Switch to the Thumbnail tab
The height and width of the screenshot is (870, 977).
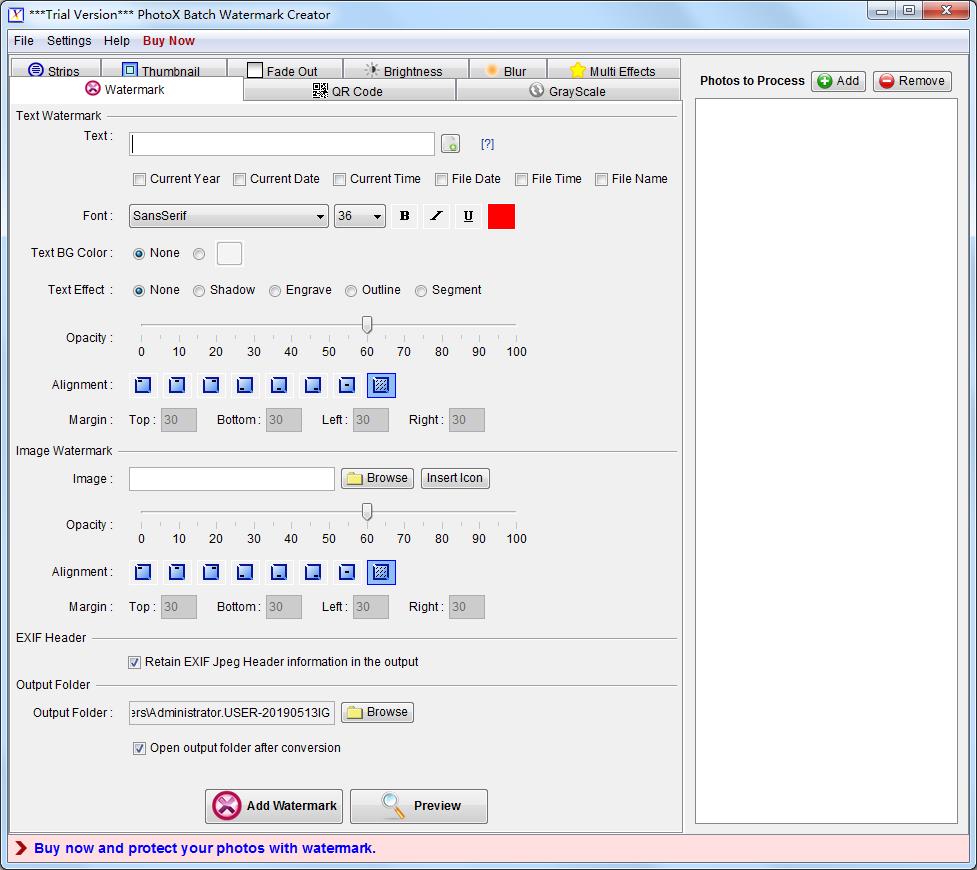click(163, 70)
